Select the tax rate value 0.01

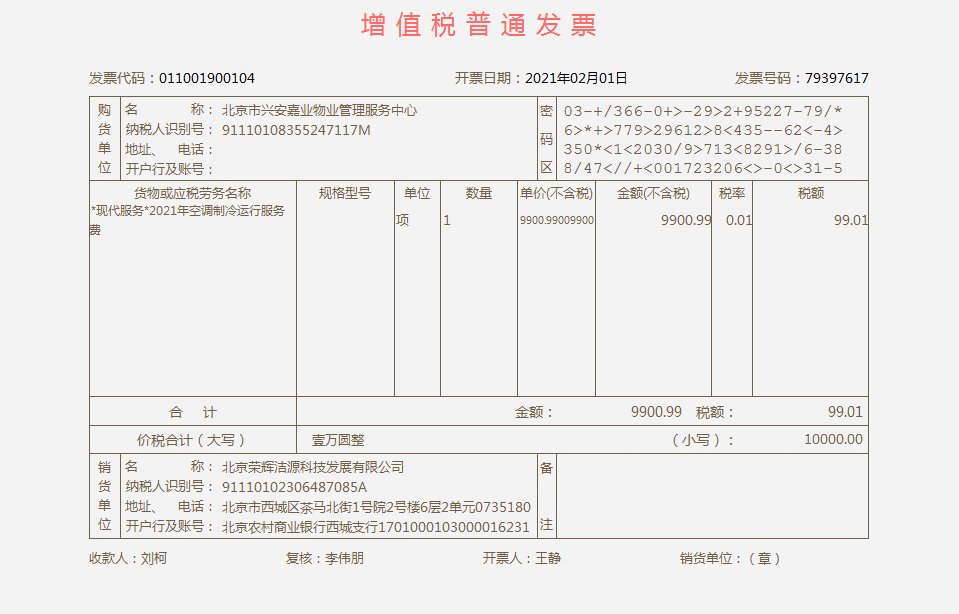click(738, 220)
